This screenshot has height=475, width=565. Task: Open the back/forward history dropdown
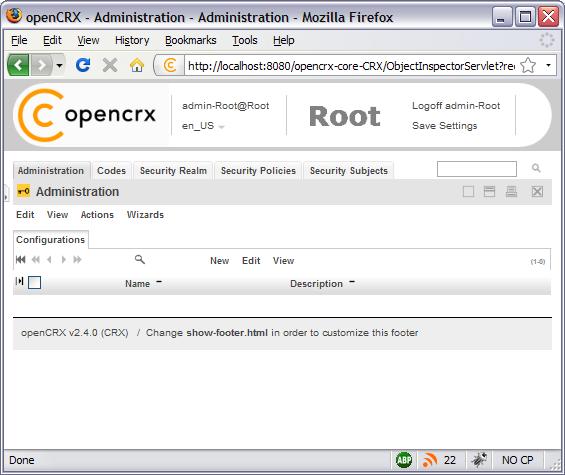59,66
